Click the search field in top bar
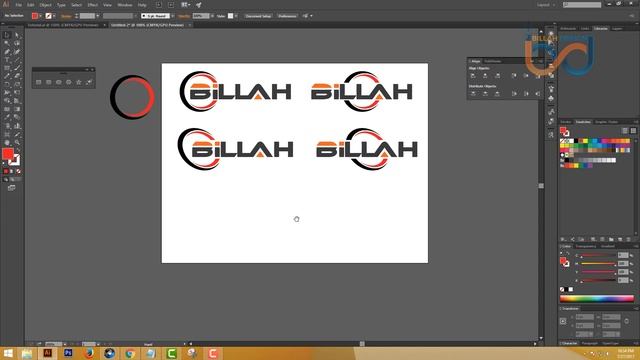Viewport: 640px width, 360px height. coord(582,5)
